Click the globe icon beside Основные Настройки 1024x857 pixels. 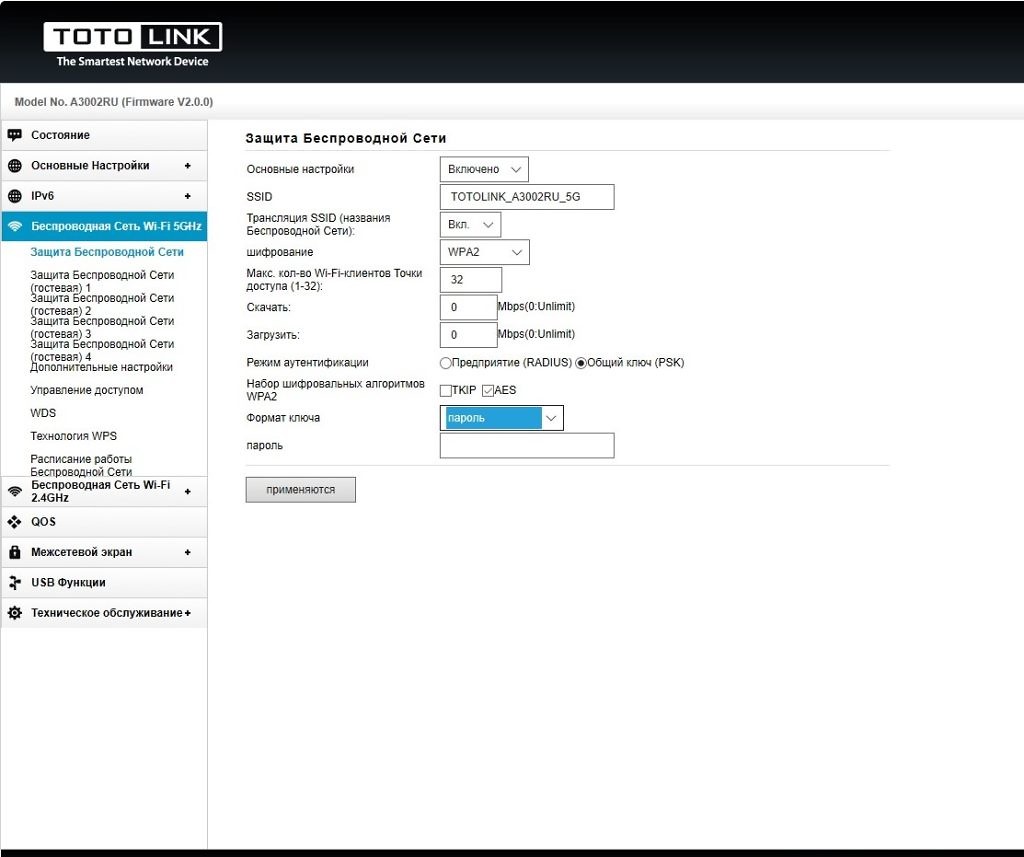click(14, 166)
